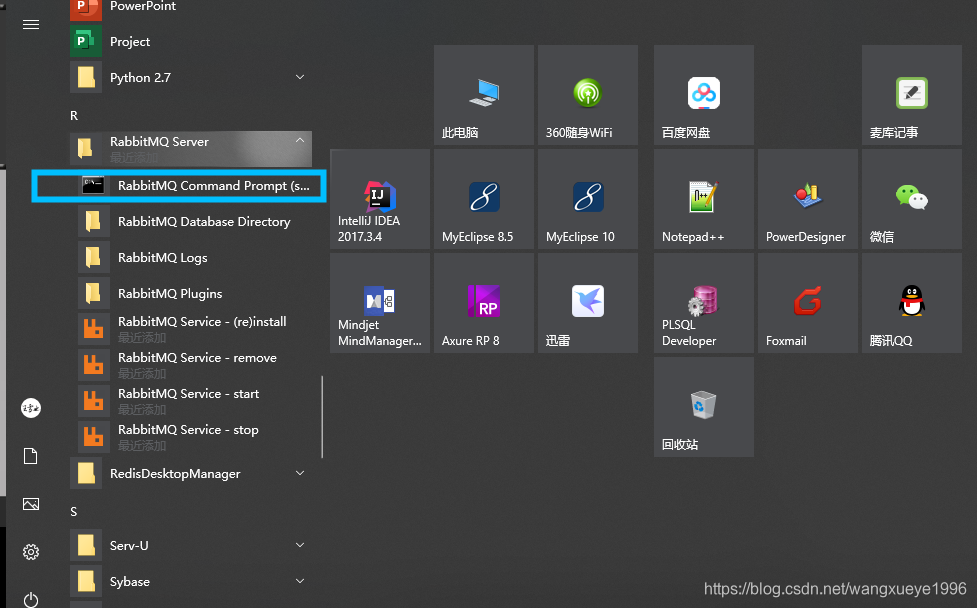This screenshot has height=608, width=977.
Task: Expand the RedisDesktopManager folder
Action: pyautogui.click(x=191, y=473)
